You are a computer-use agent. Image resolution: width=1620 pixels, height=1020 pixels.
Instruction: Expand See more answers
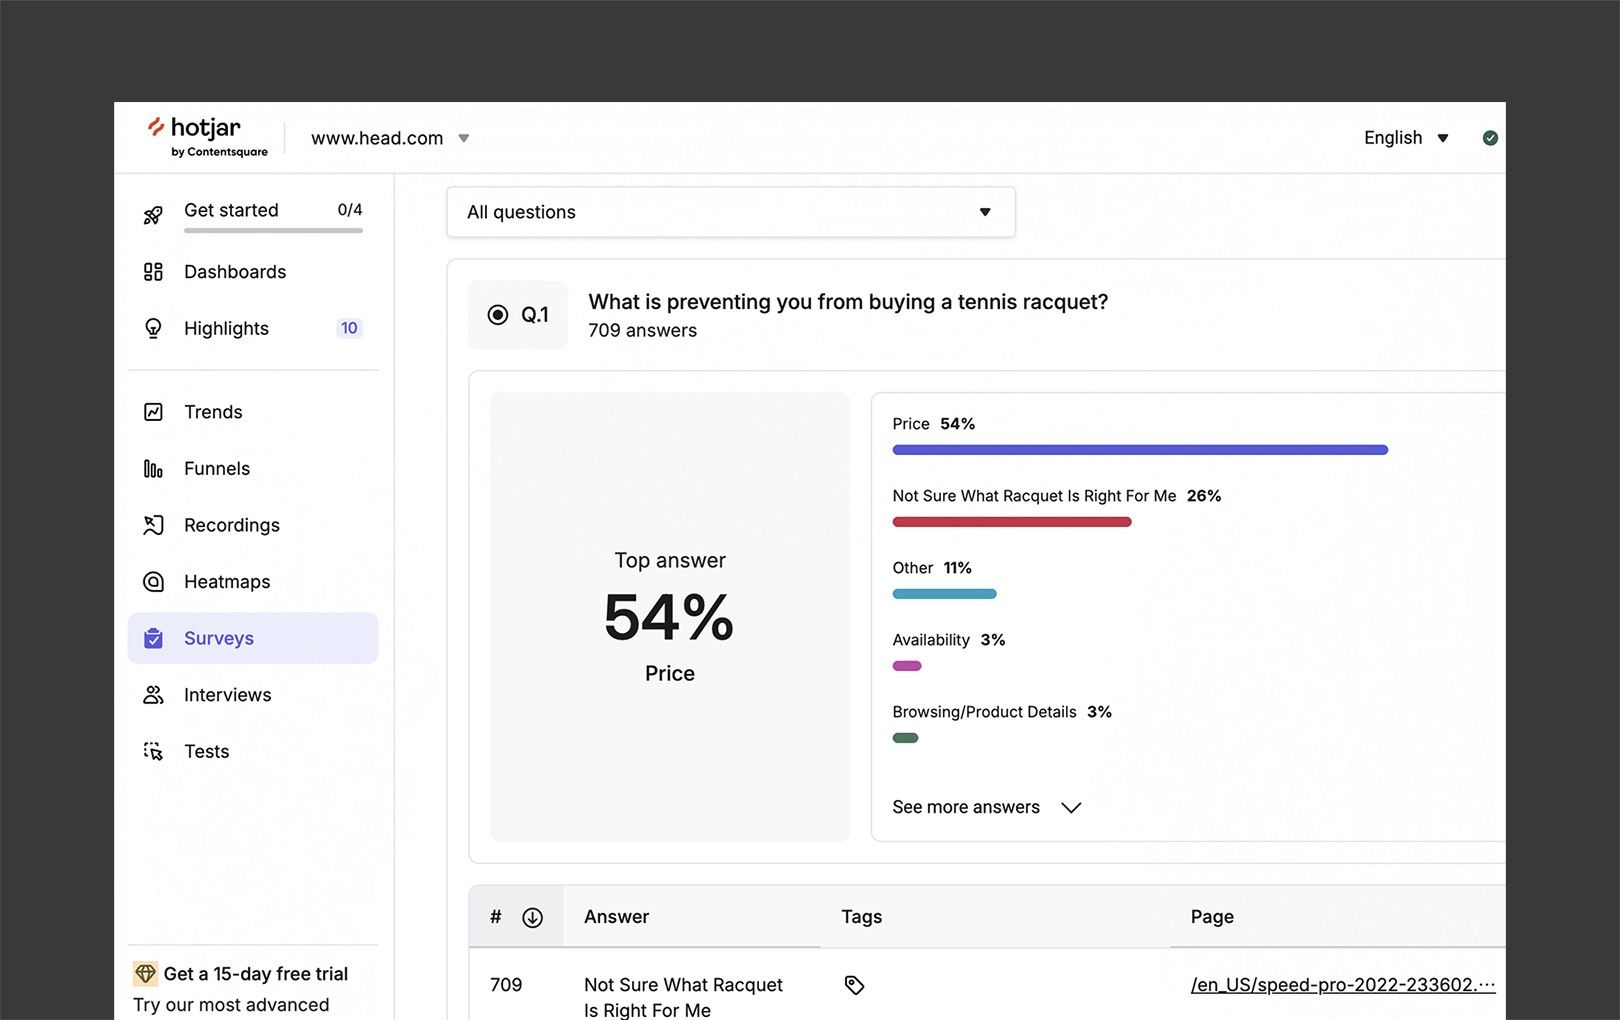coord(986,807)
